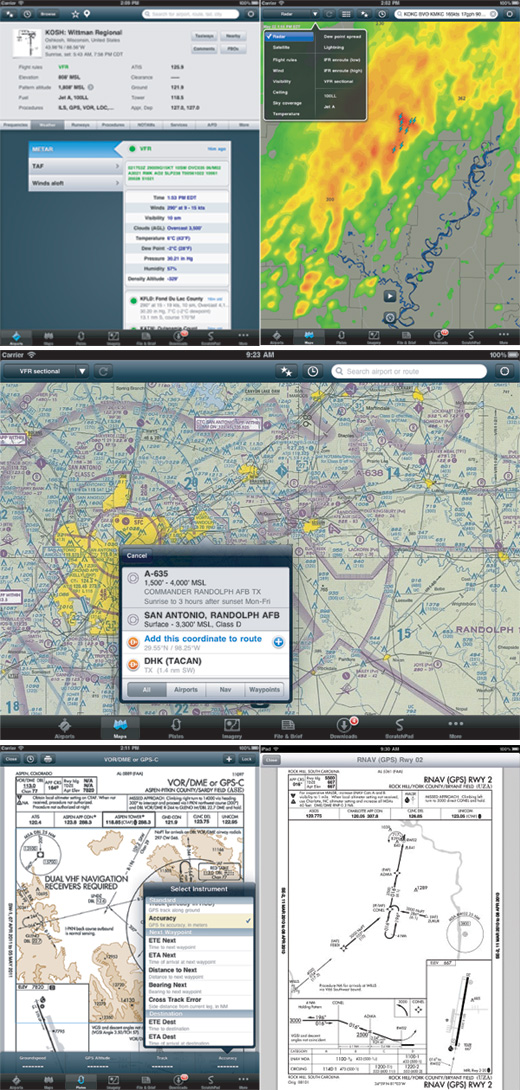Lock the VOR/DME plate
Viewport: 520px width, 1090px height.
(247, 760)
